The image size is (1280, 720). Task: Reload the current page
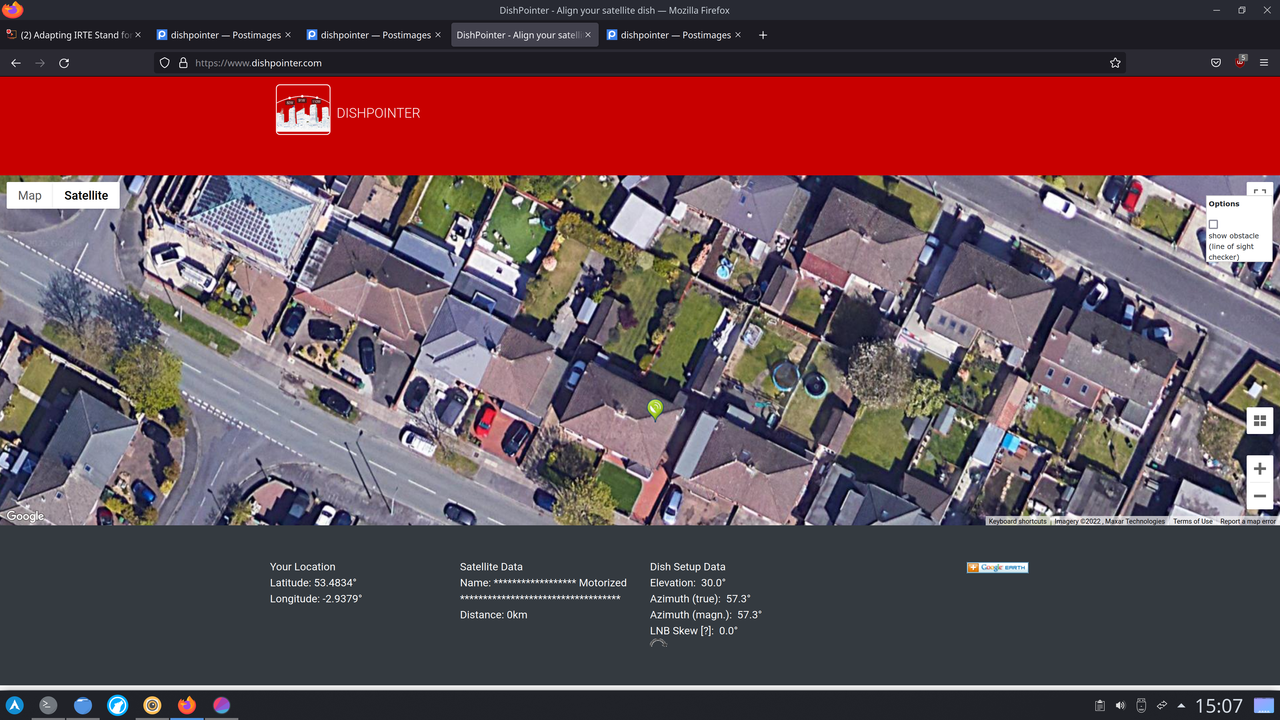pyautogui.click(x=64, y=63)
